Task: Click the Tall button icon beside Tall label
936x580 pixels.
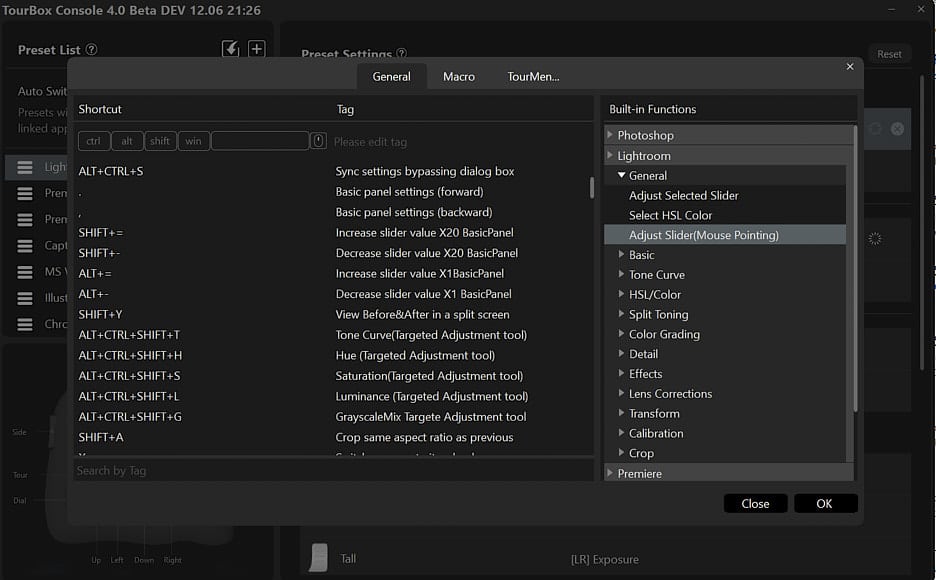Action: (319, 557)
